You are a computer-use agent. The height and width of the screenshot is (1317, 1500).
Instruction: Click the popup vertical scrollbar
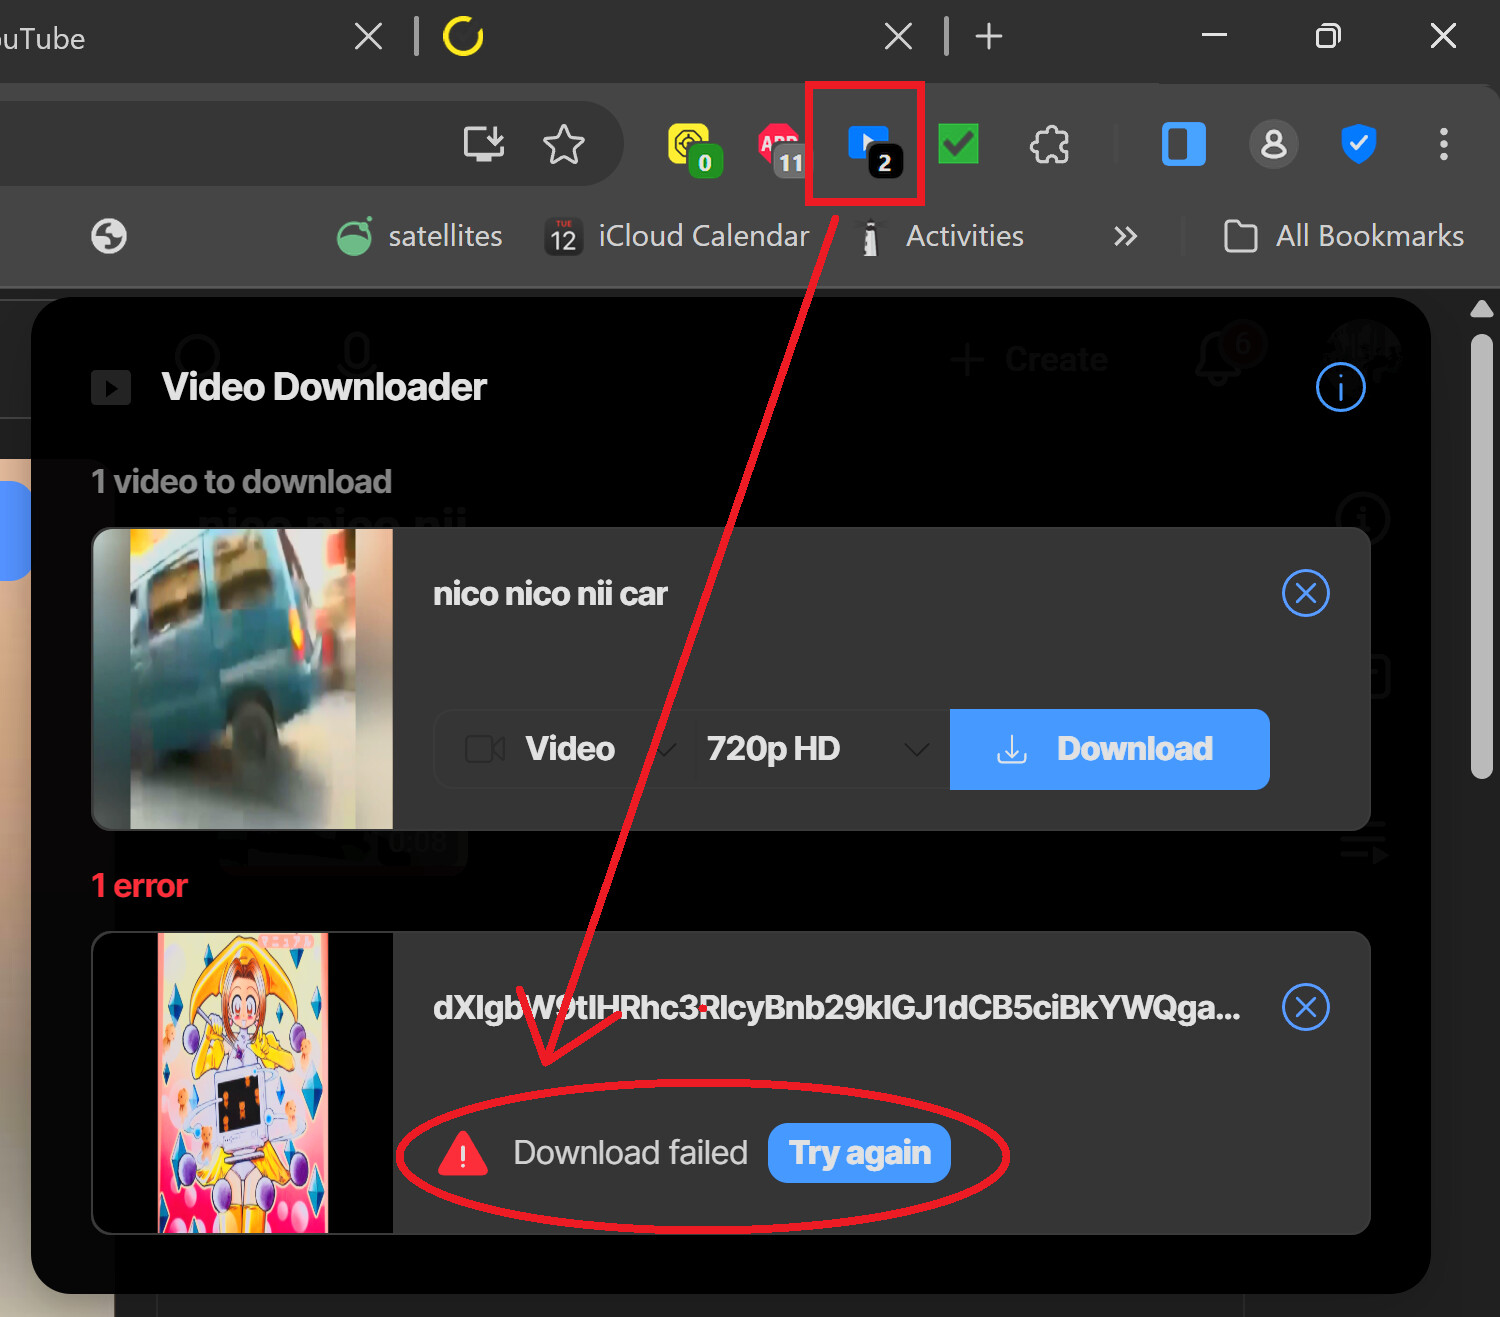tap(1481, 556)
